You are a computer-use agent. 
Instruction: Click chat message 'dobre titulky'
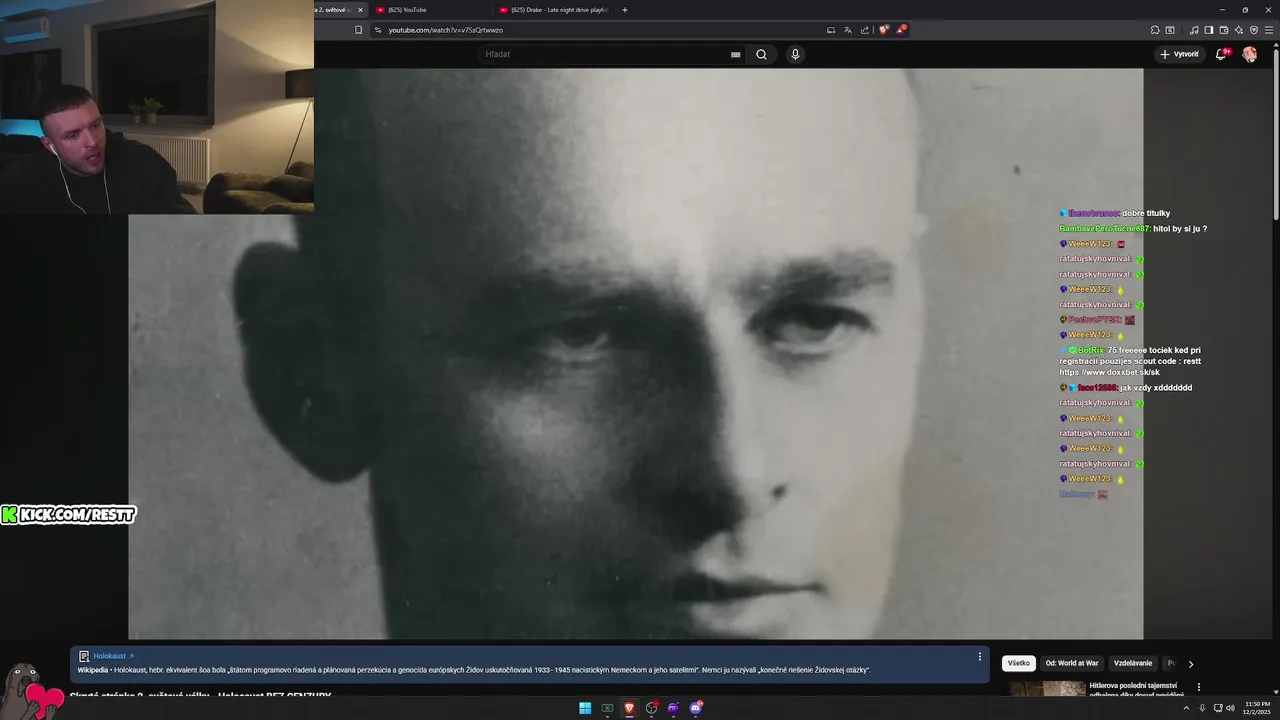(1146, 213)
